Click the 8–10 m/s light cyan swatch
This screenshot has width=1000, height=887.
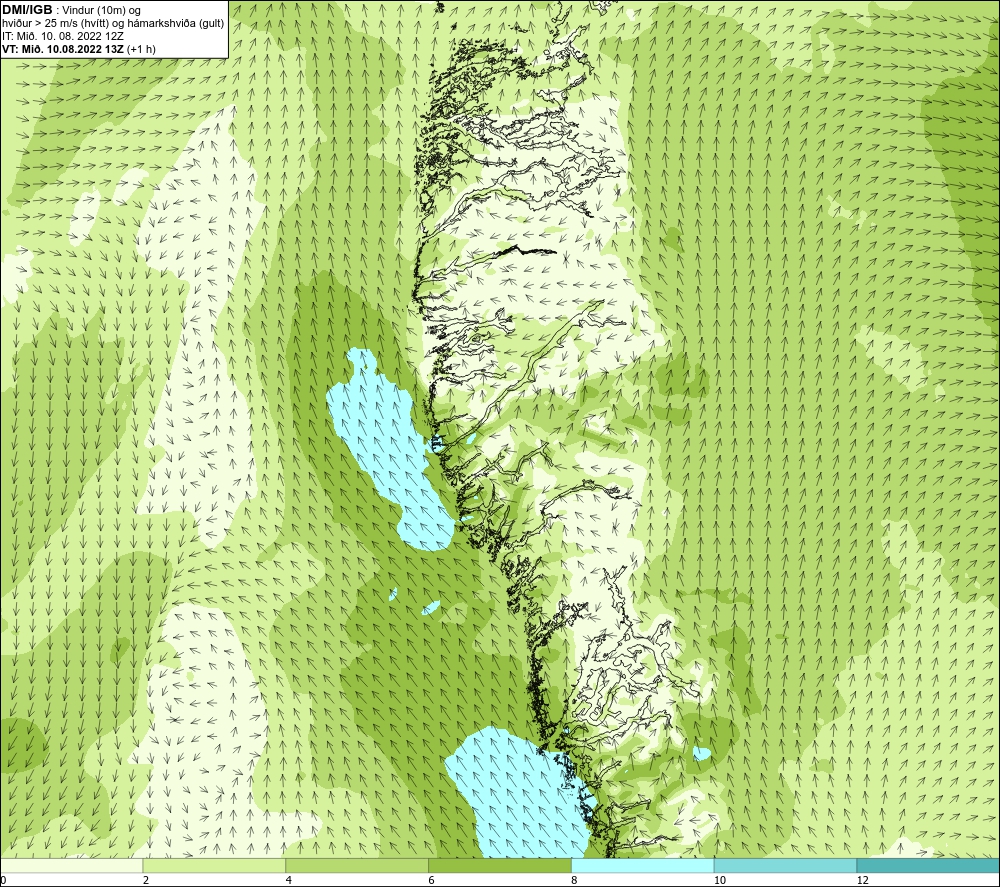click(x=643, y=865)
